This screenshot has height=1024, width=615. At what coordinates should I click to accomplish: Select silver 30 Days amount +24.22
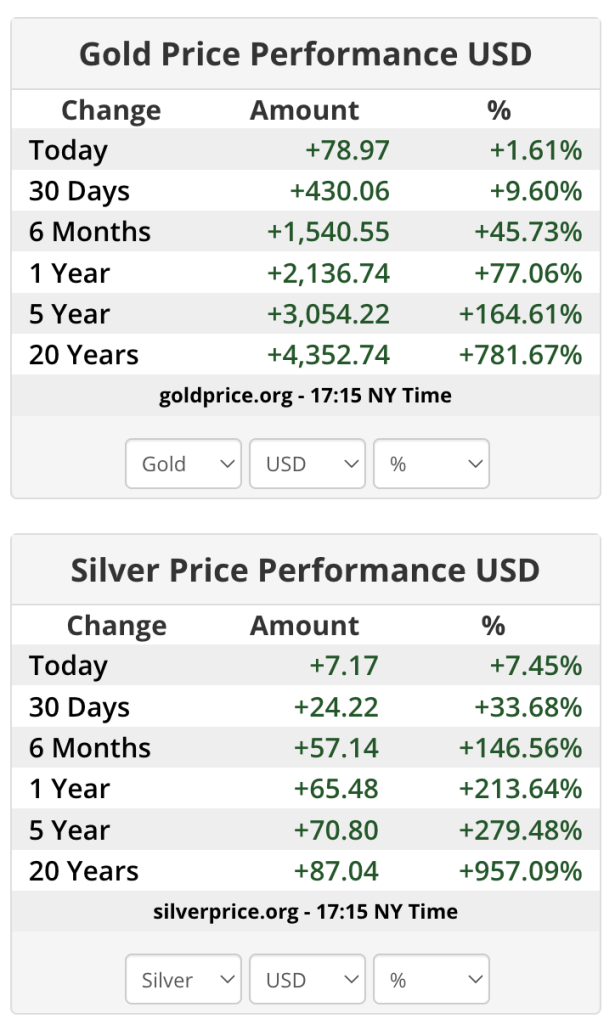click(x=336, y=708)
